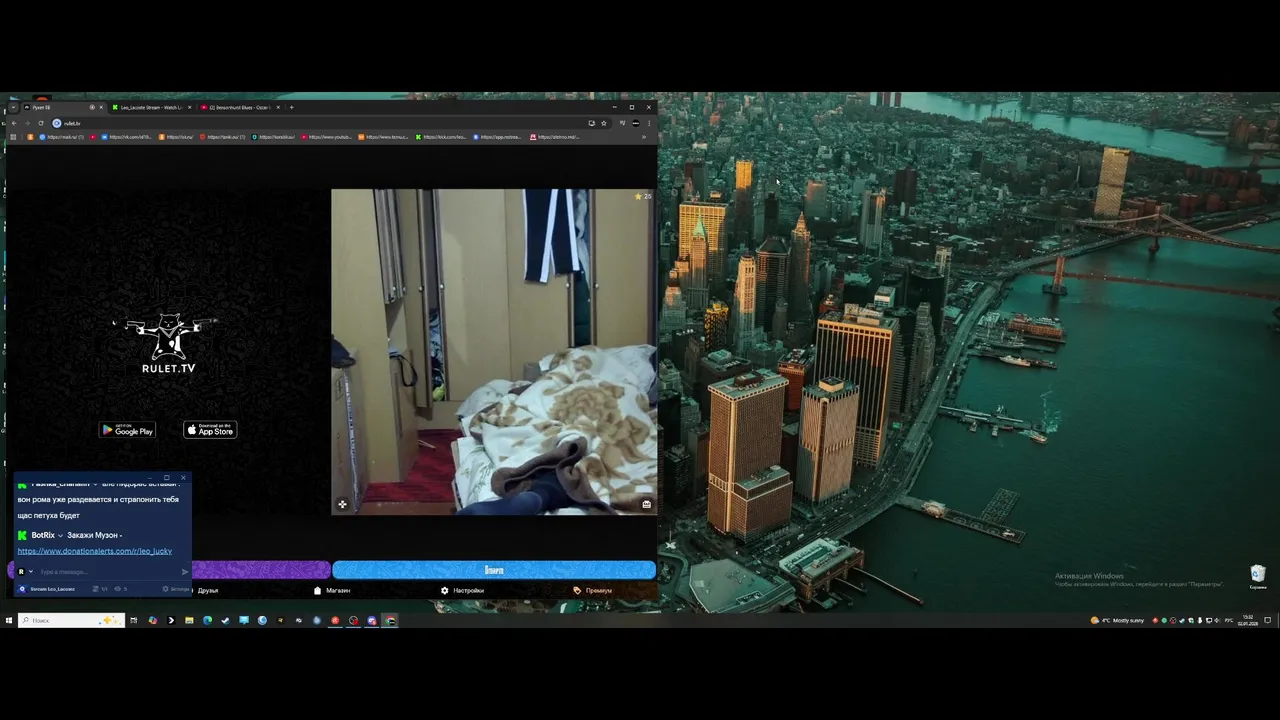Open the chat identity dropdown
The width and height of the screenshot is (1280, 720).
(31, 572)
